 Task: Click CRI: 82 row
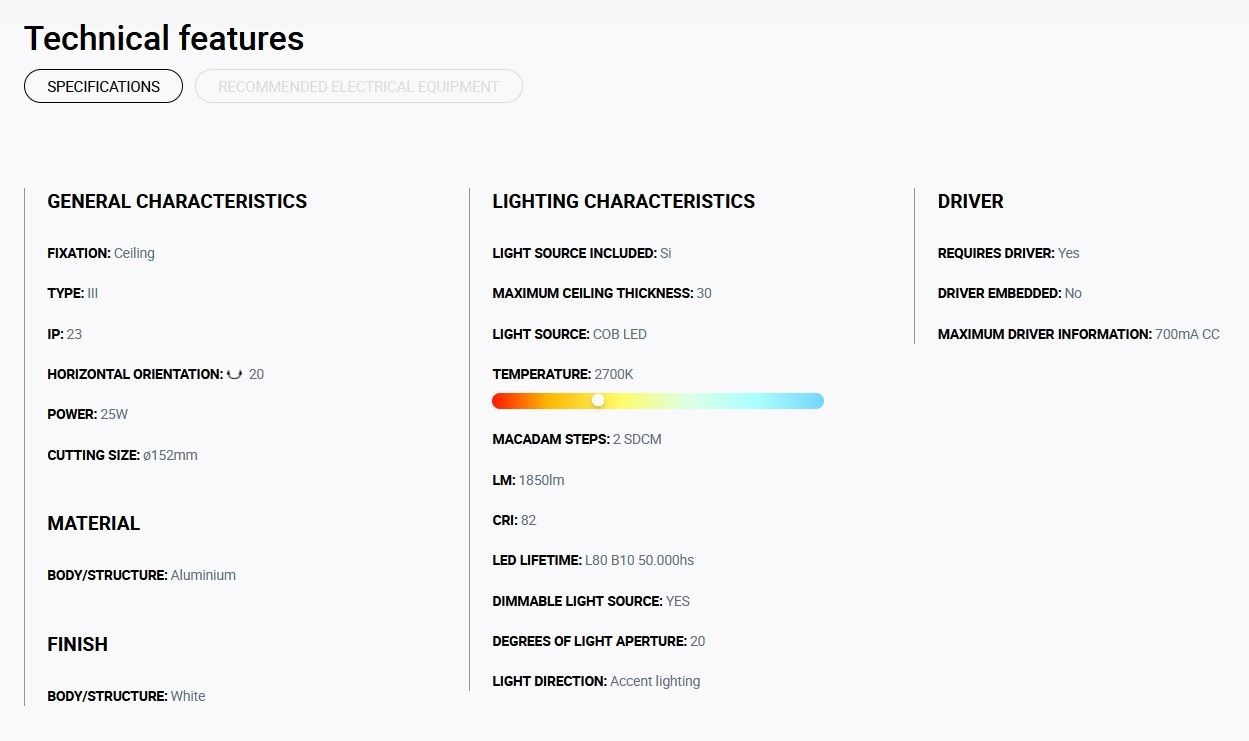click(514, 520)
